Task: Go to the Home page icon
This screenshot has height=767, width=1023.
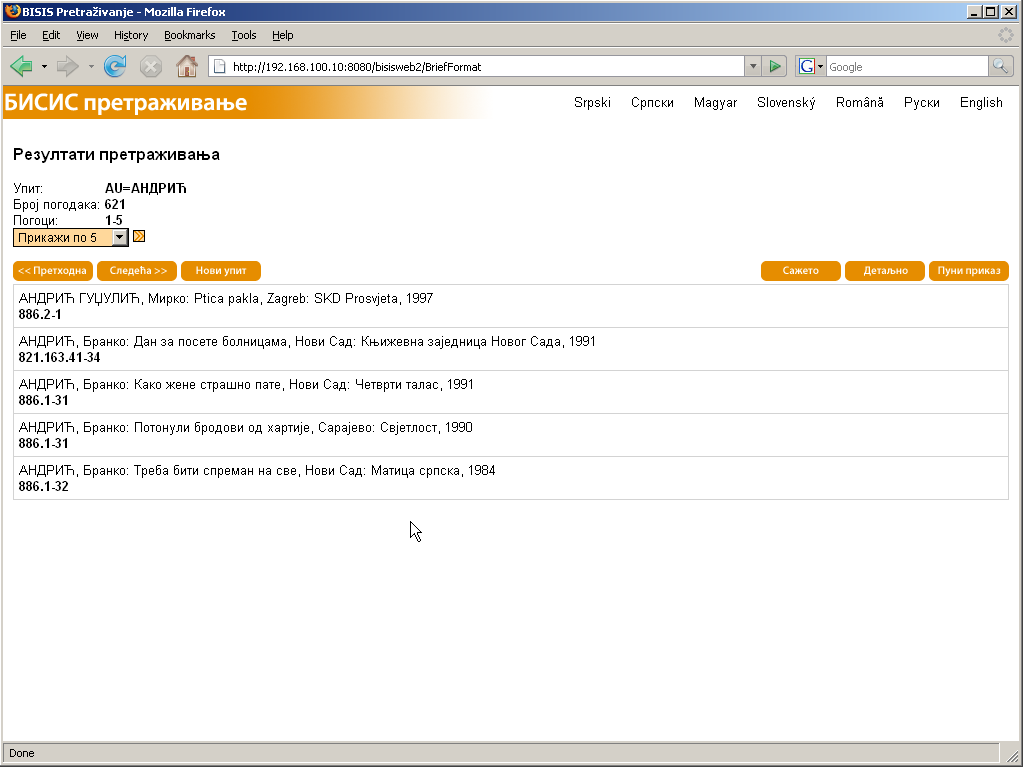Action: click(x=186, y=67)
